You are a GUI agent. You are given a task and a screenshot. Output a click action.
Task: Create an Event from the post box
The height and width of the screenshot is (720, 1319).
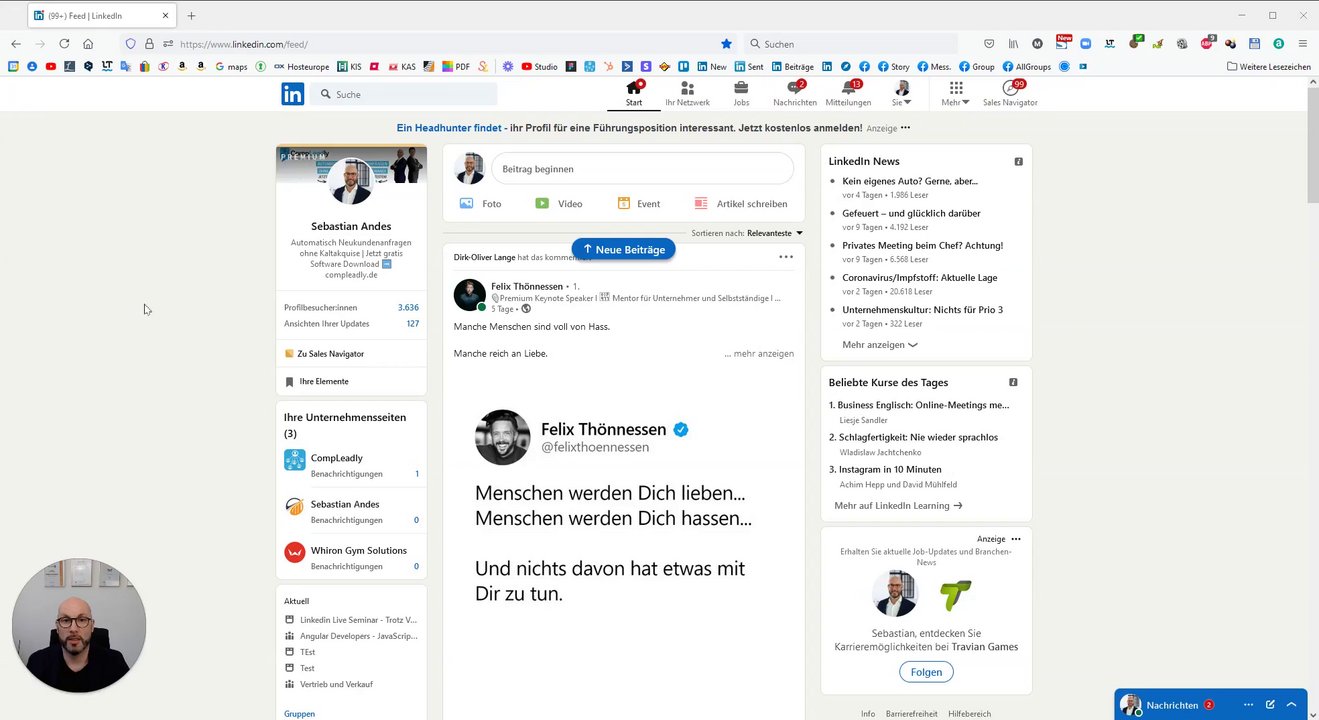click(x=638, y=203)
